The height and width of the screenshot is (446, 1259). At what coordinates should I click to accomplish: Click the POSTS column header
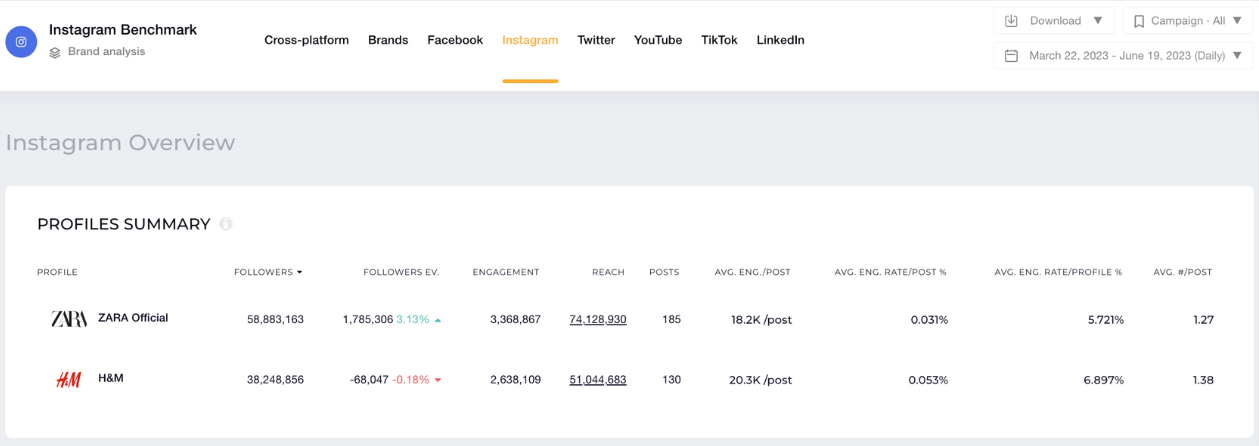pyautogui.click(x=664, y=272)
